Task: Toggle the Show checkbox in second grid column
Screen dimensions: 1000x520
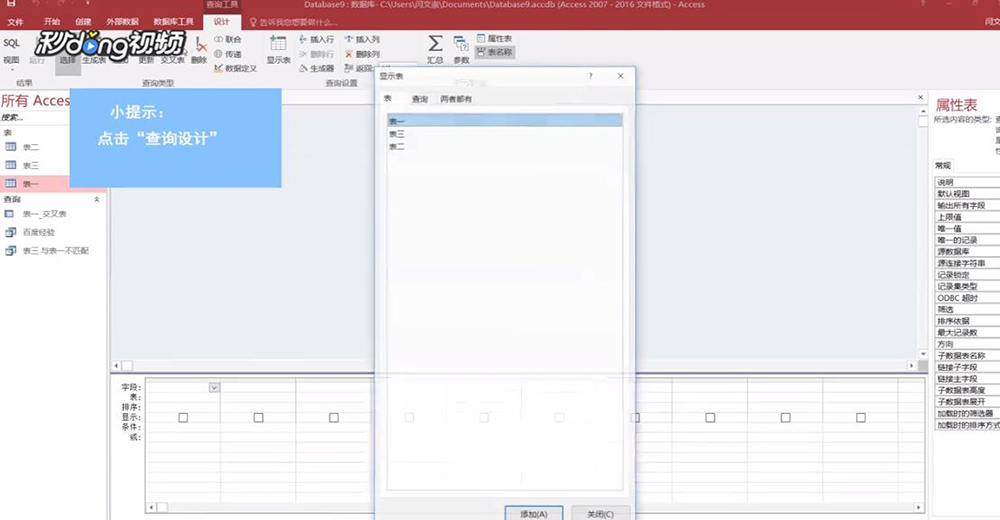Action: point(258,417)
